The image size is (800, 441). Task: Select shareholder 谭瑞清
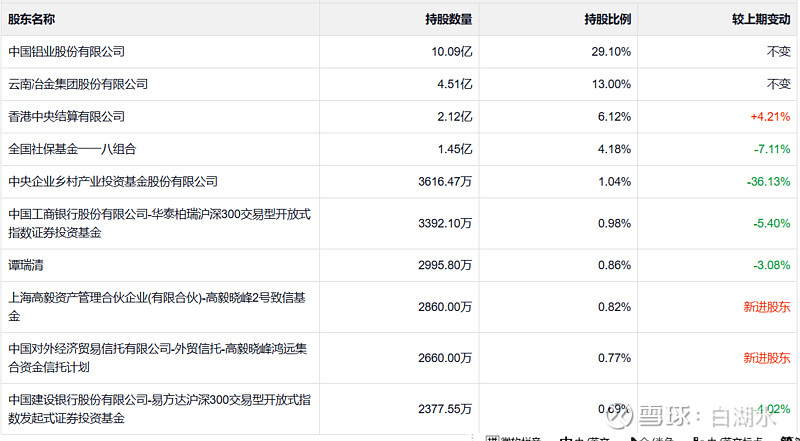26,265
